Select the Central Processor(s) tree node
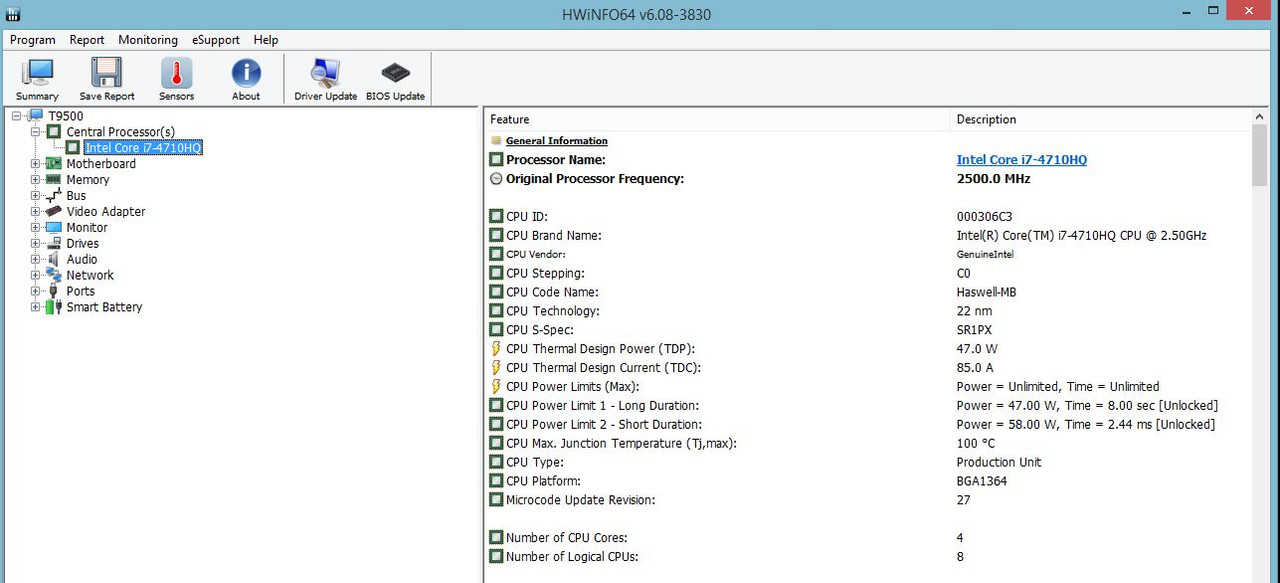1280x583 pixels. [x=120, y=132]
